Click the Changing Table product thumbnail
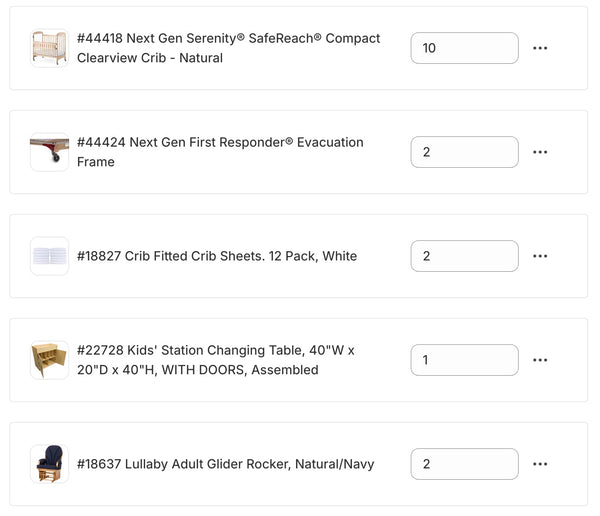This screenshot has width=600, height=516. (49, 360)
